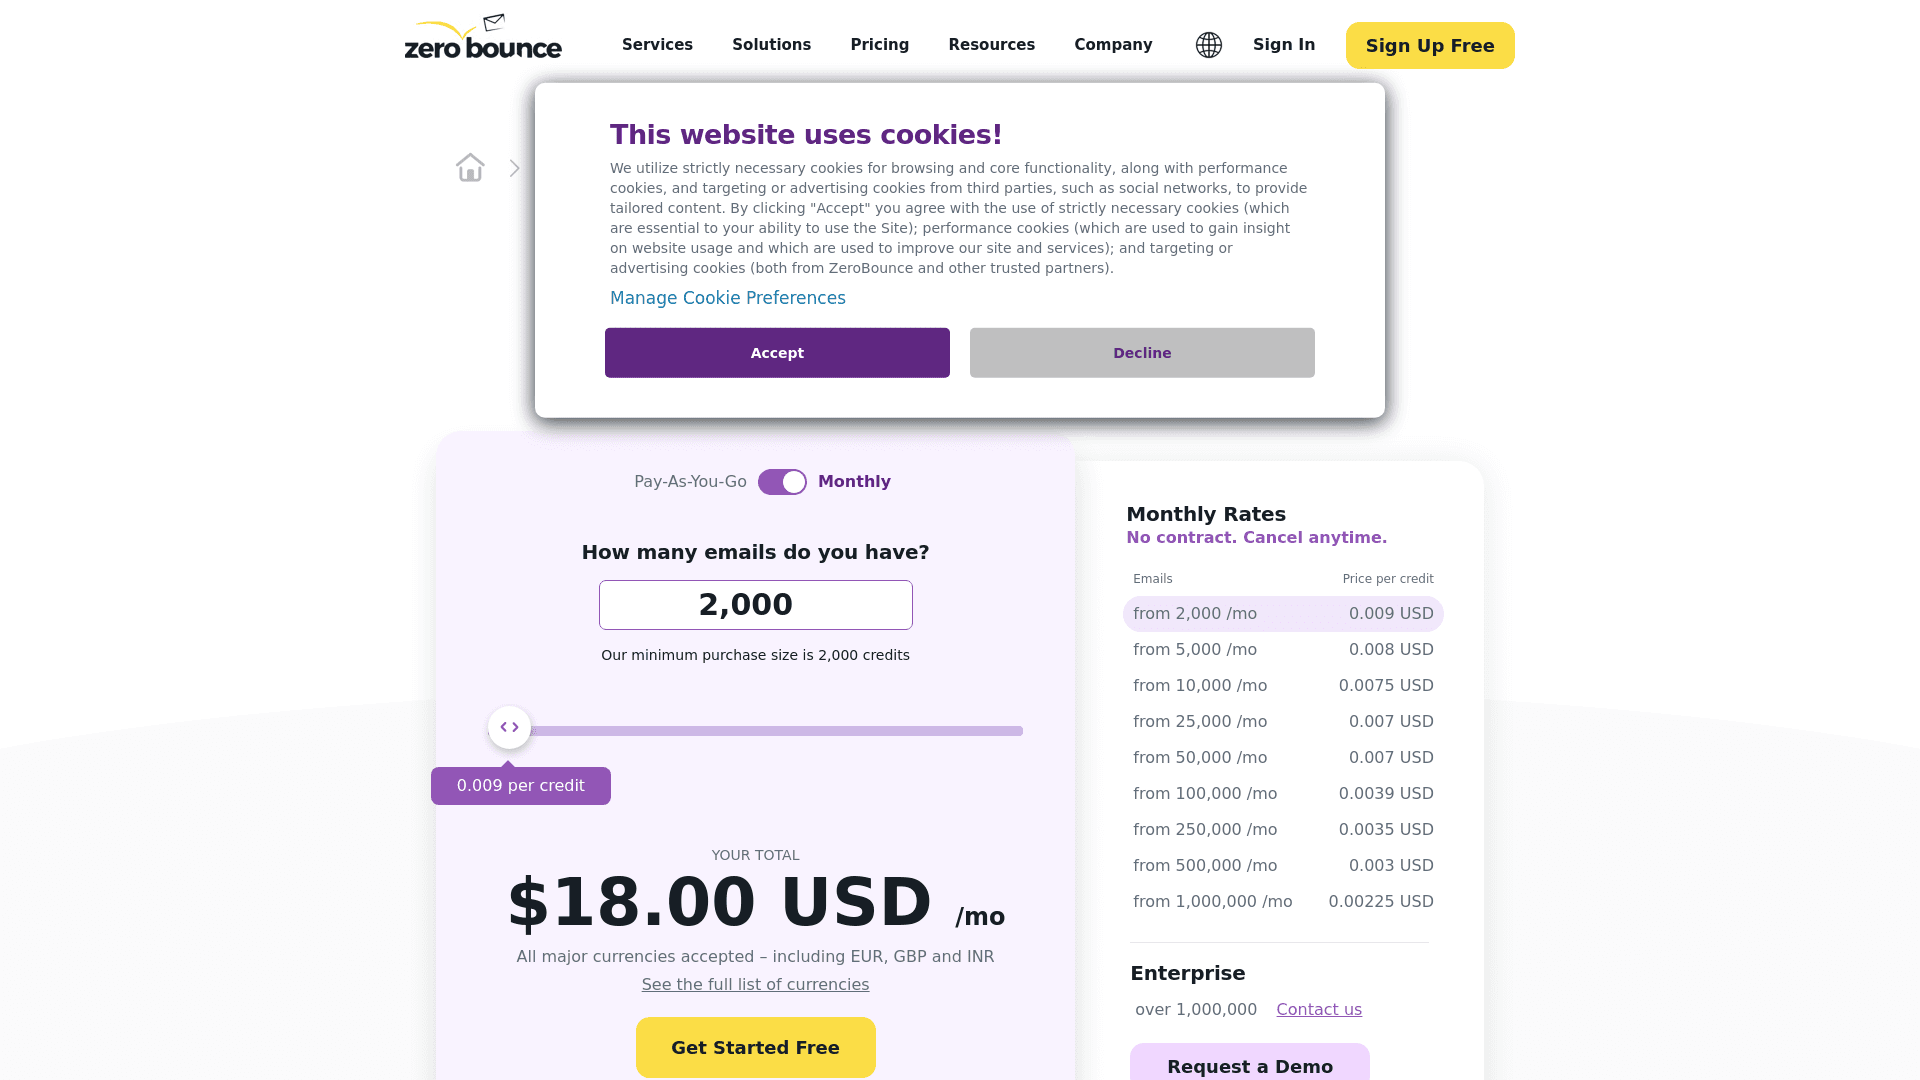Click the Pay-As-You-Go toggle switch
This screenshot has width=1920, height=1080.
[782, 481]
